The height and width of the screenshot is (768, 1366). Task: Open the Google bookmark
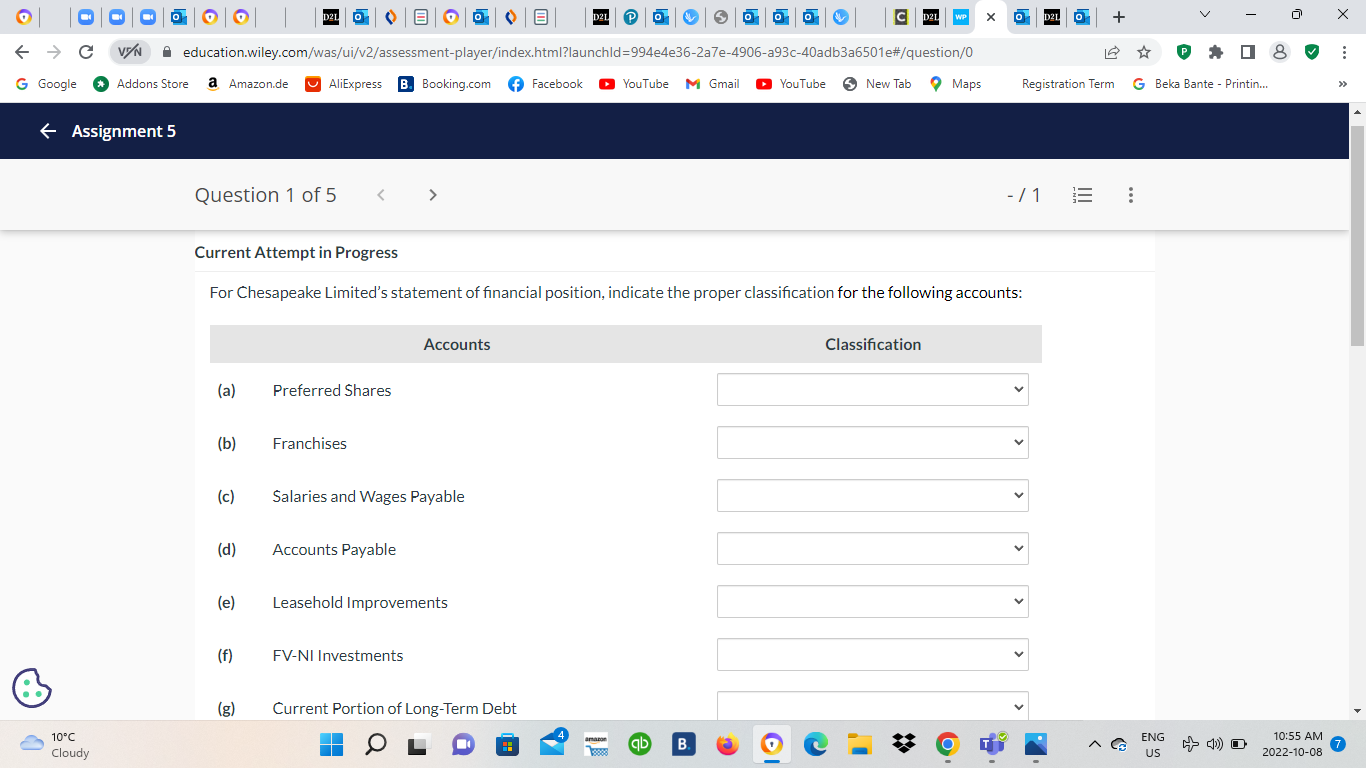point(46,84)
